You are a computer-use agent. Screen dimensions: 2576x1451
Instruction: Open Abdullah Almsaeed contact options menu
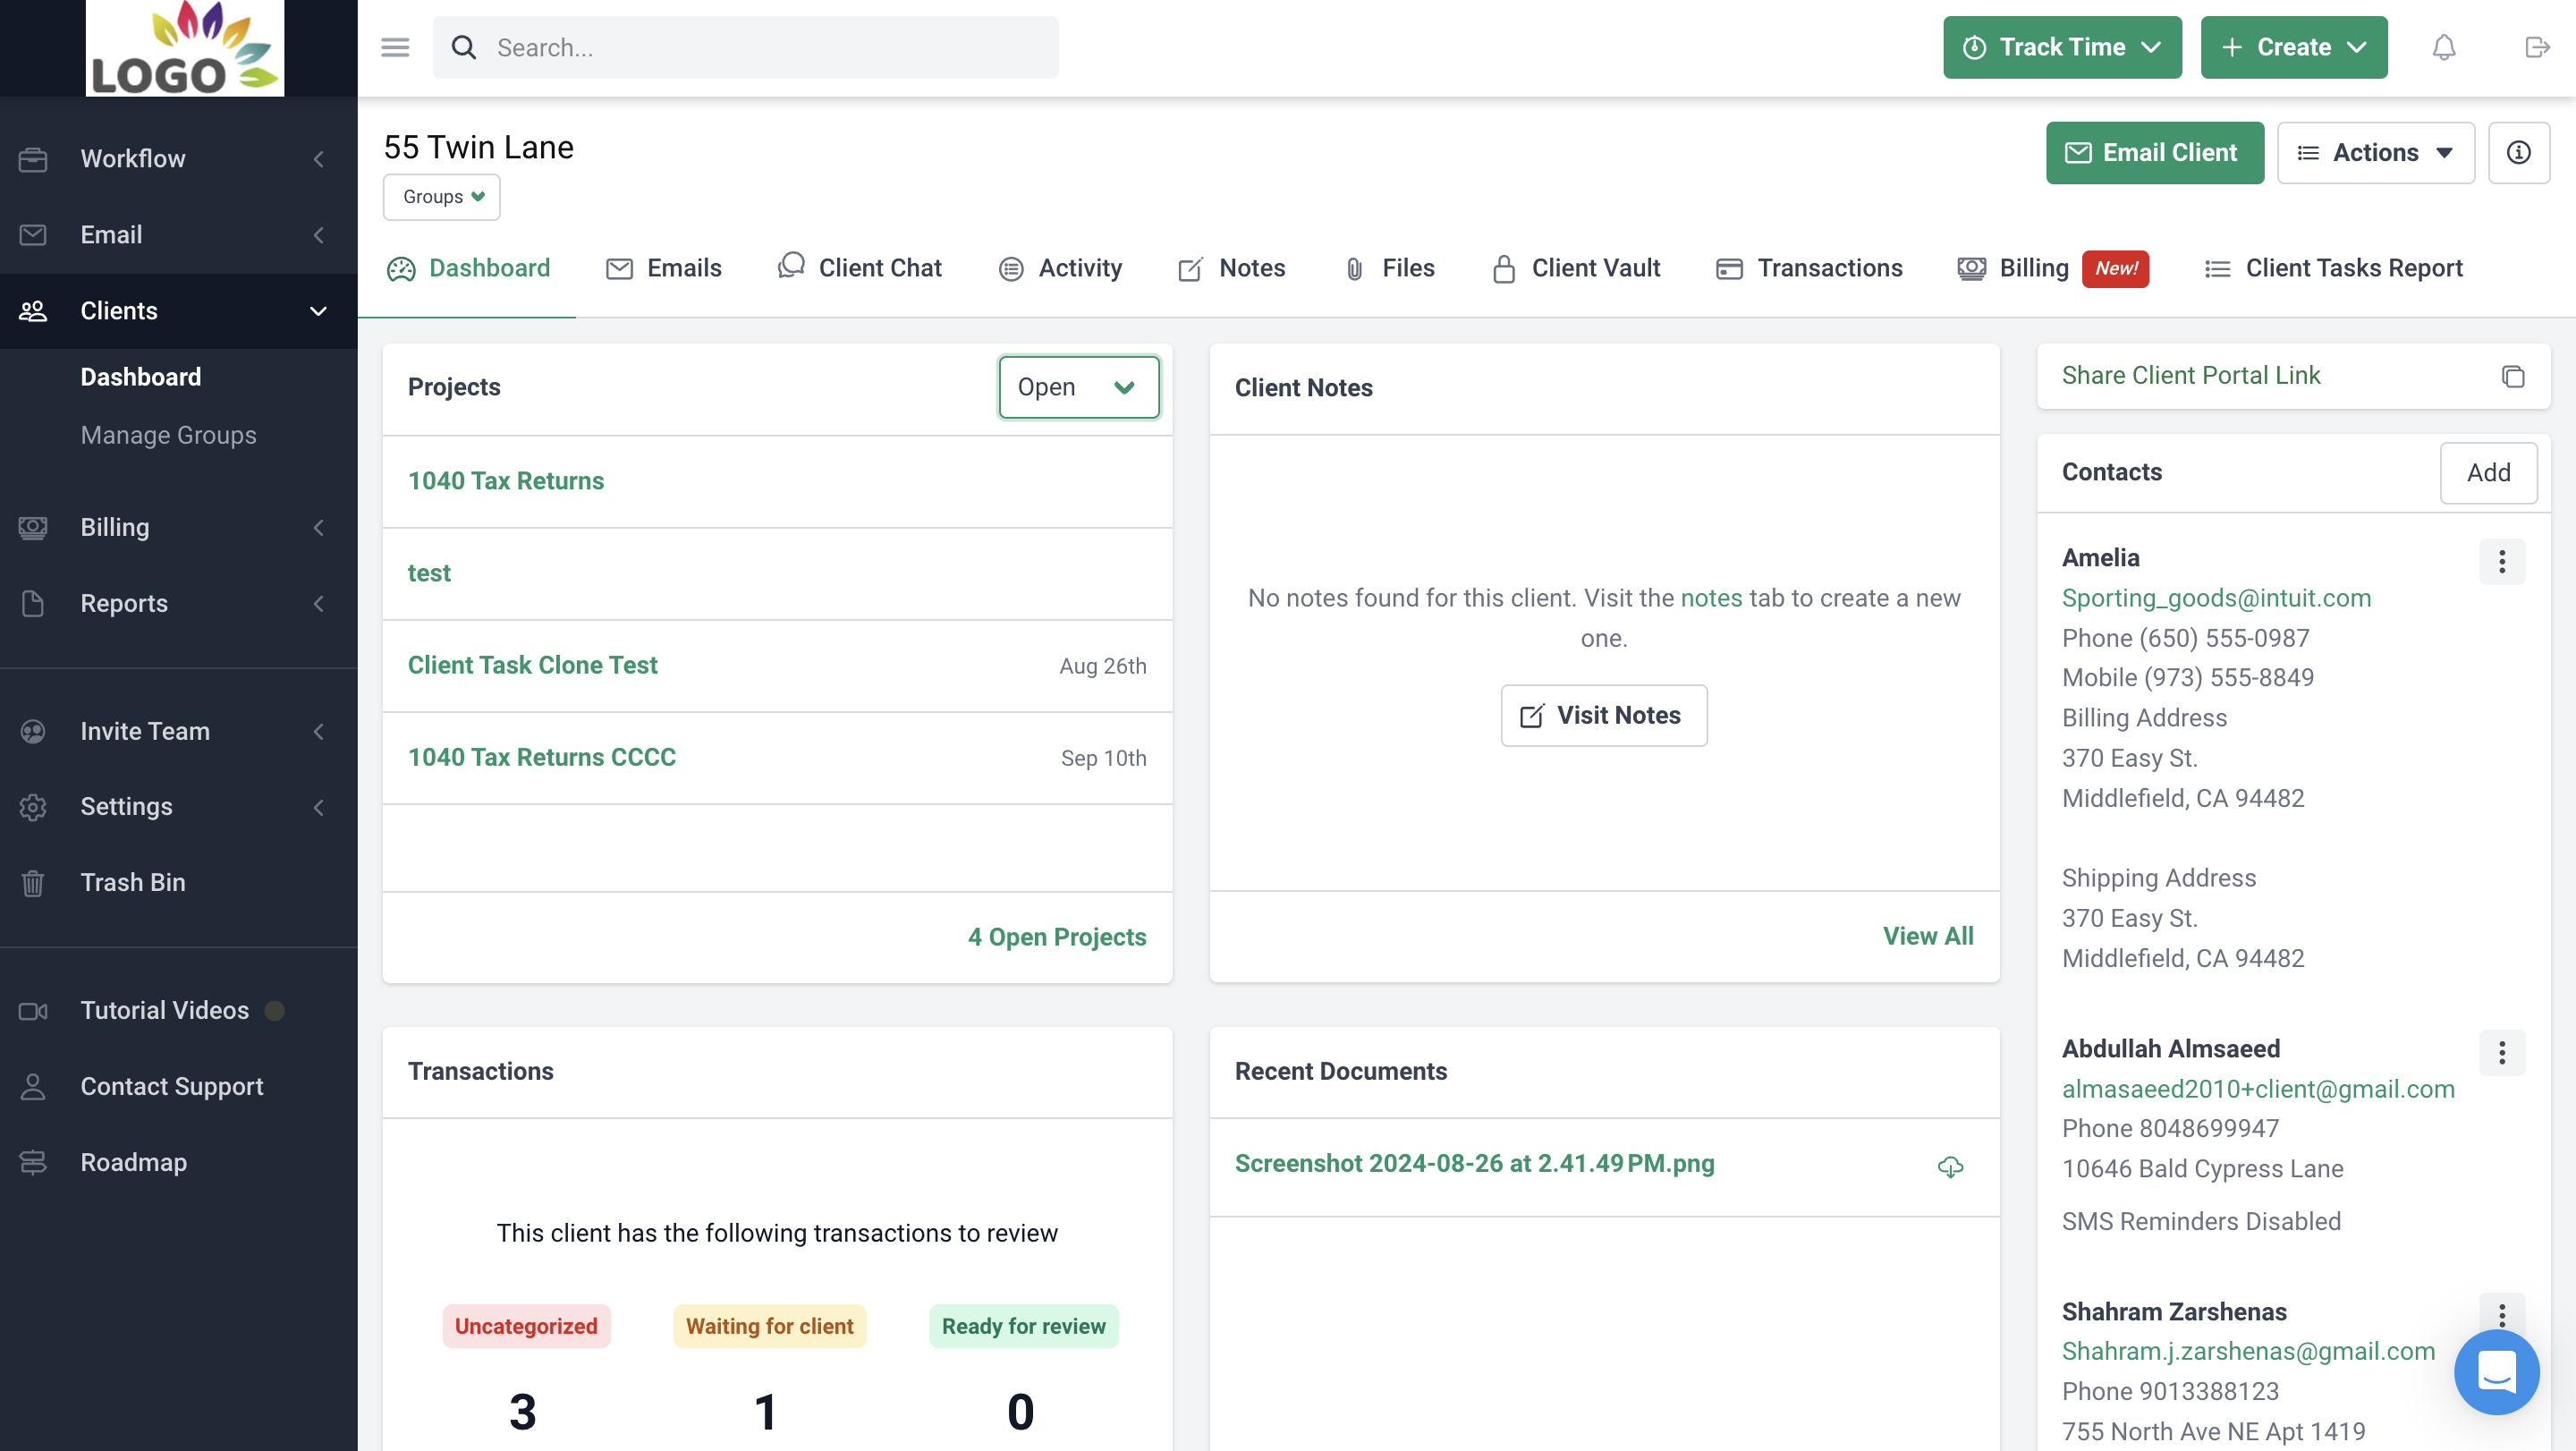pos(2502,1052)
